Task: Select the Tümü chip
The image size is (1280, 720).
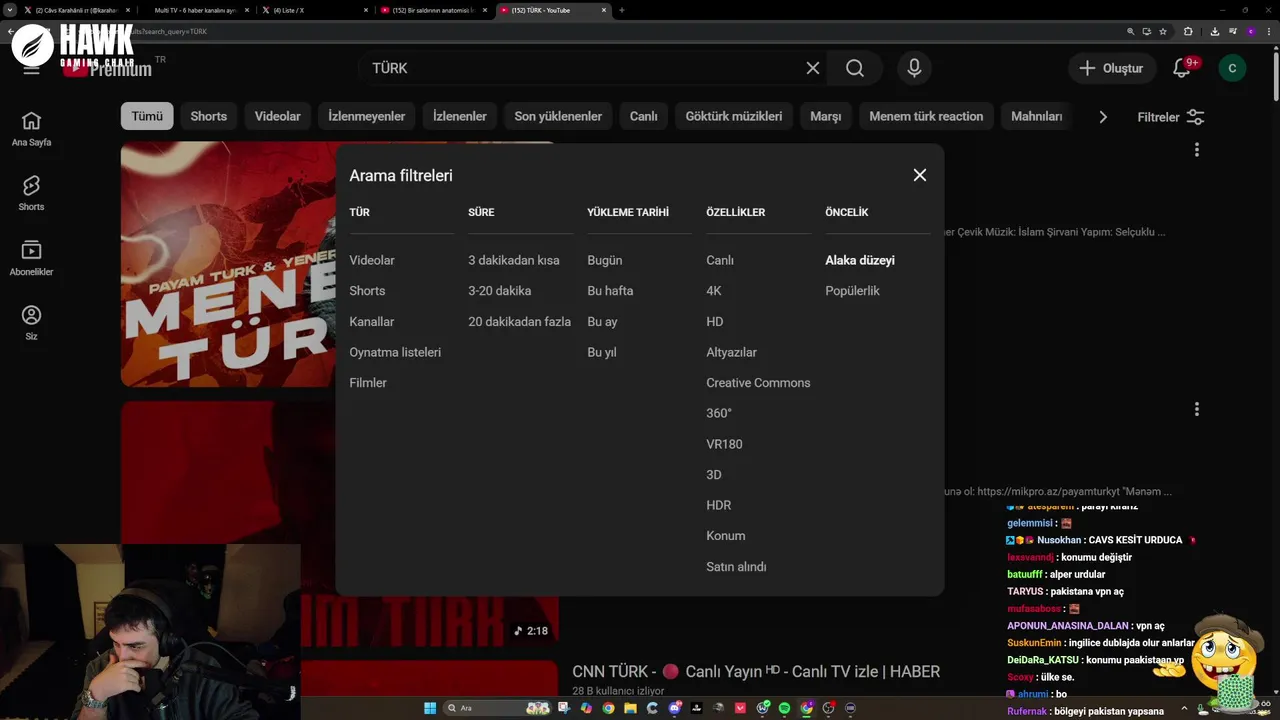Action: (147, 116)
